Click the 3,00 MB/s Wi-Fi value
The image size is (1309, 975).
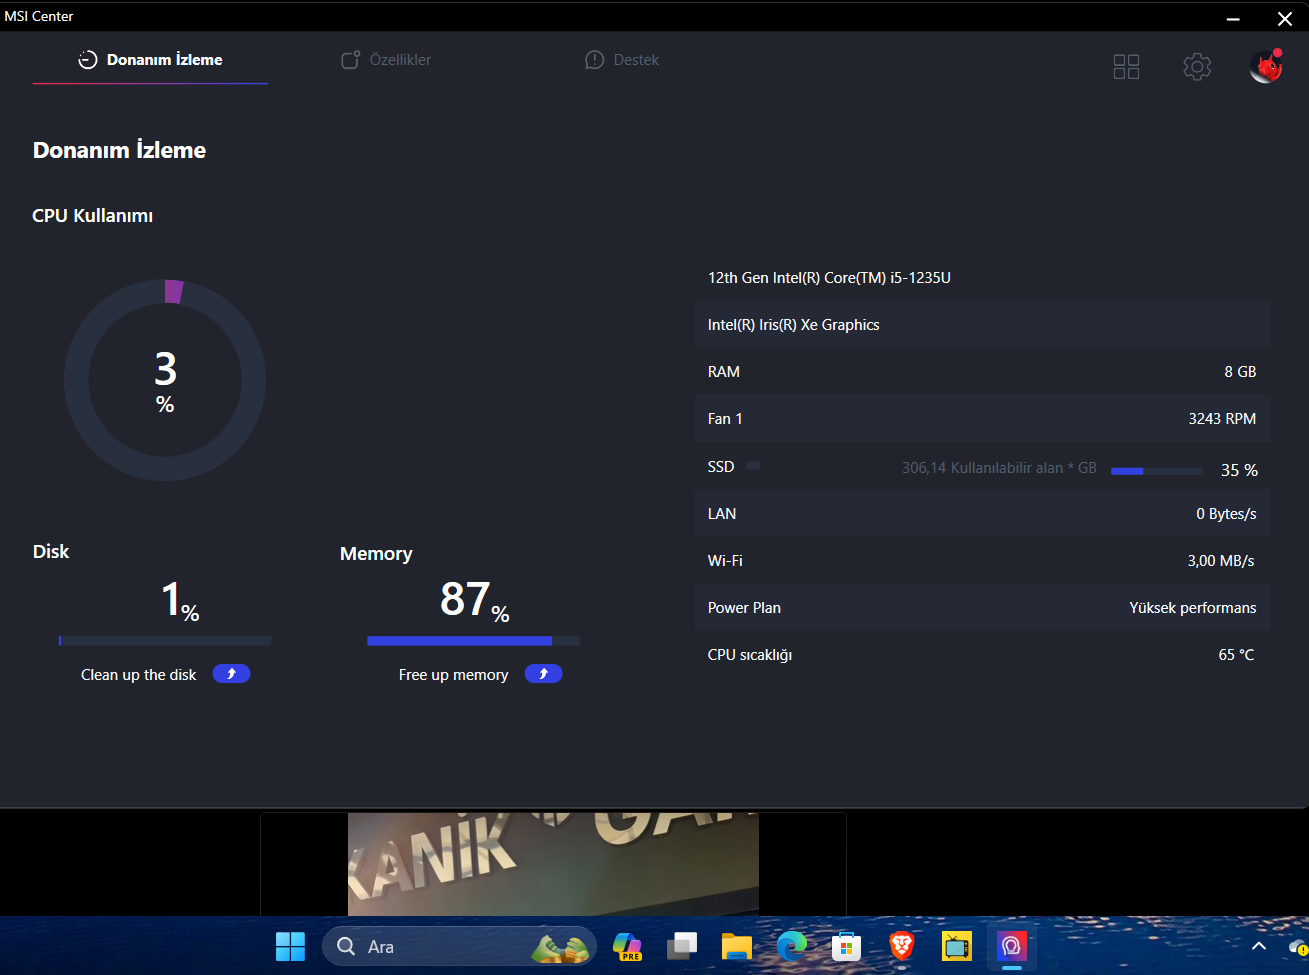[1221, 561]
